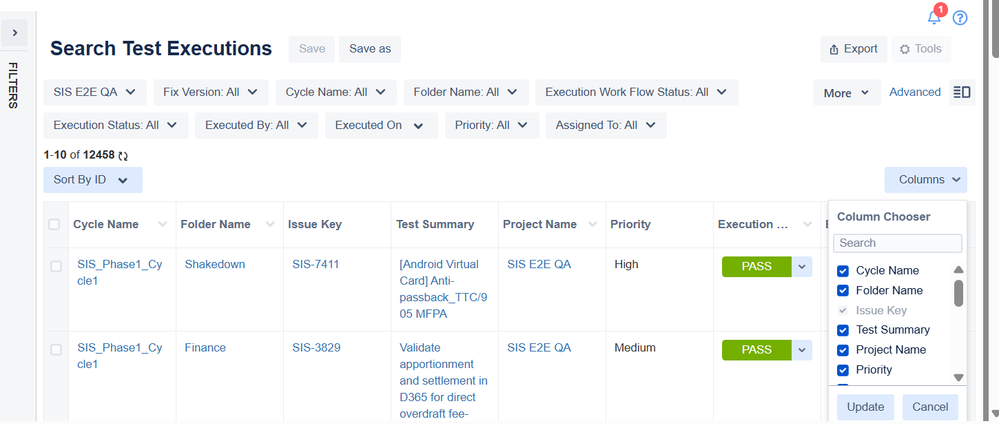The image size is (999, 424).
Task: Click the notification bell icon
Action: [x=934, y=18]
